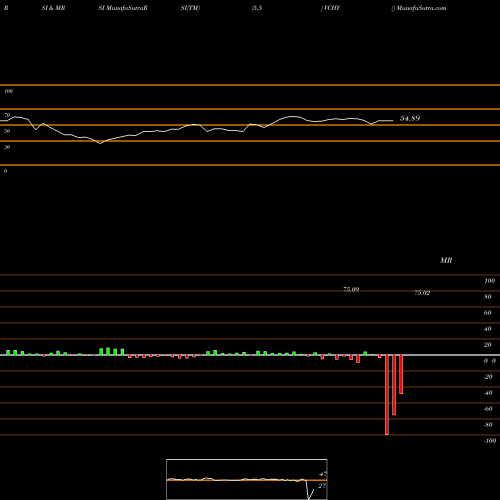
Task: Select the tallest green bar in the early cluster
Action: (108, 351)
